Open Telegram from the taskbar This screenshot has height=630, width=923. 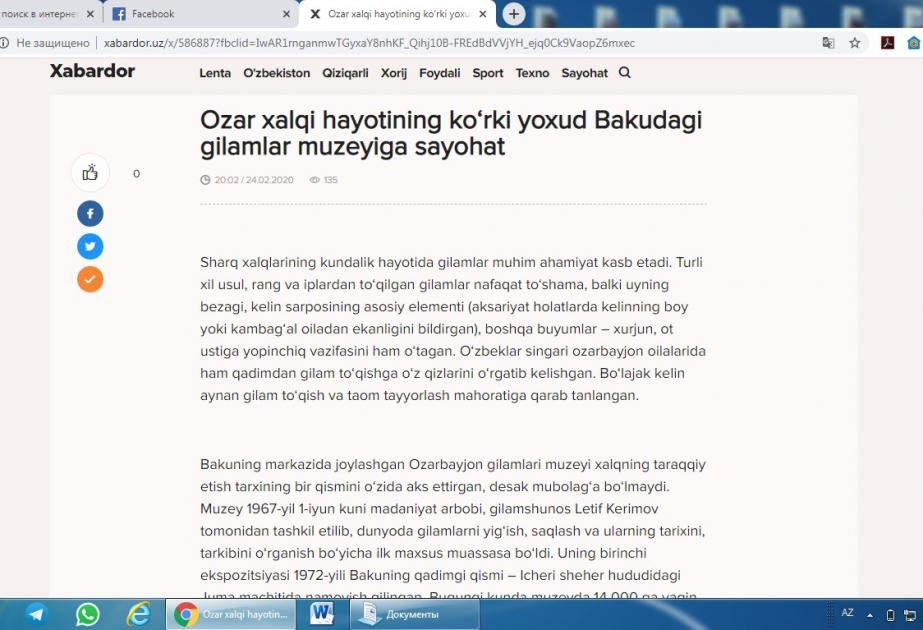pos(36,614)
